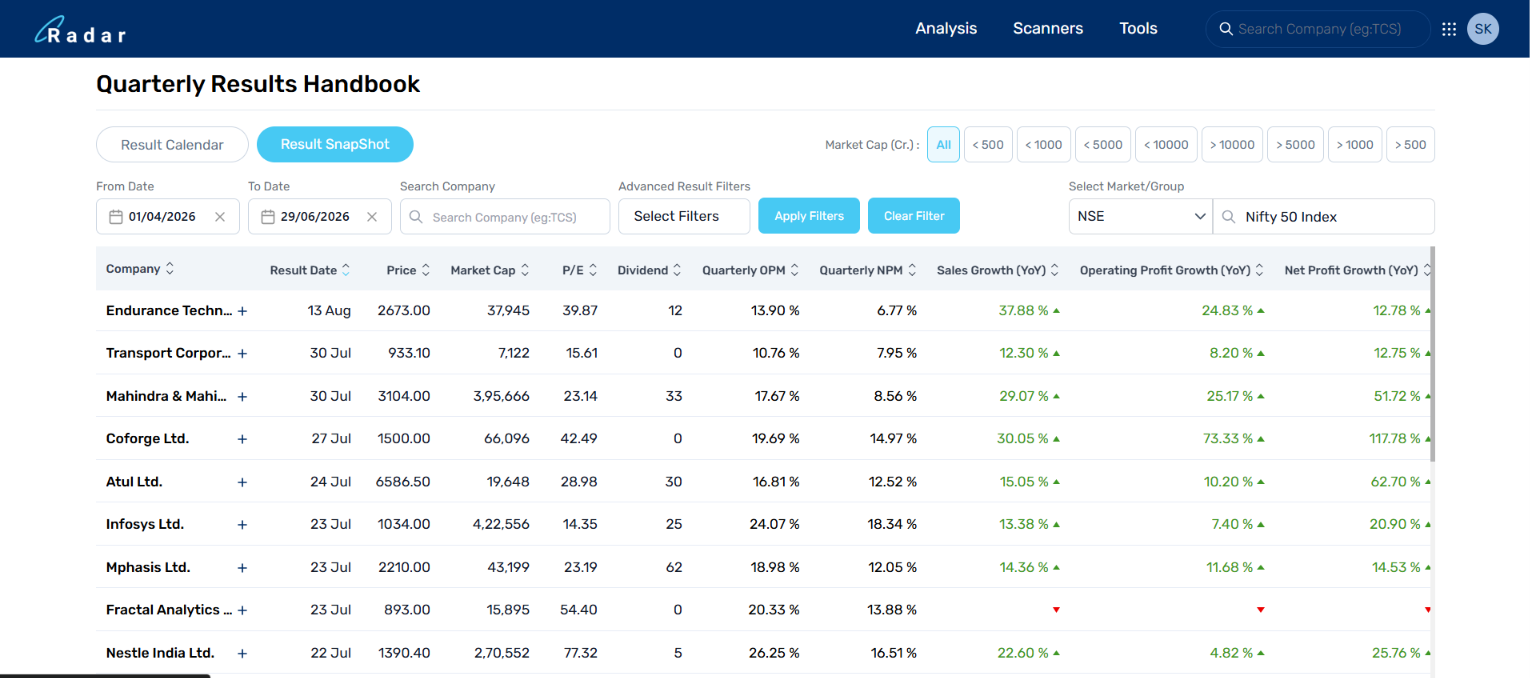Image resolution: width=1530 pixels, height=678 pixels.
Task: Sort by Dividend column
Action: (677, 270)
